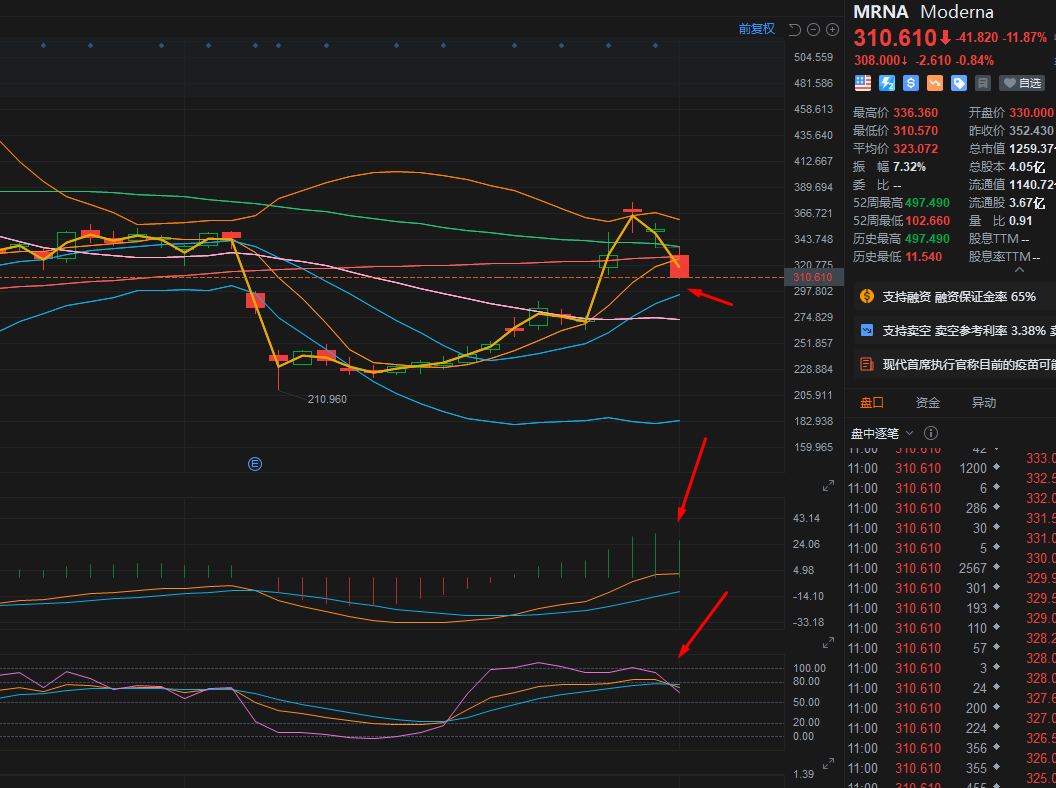
Task: Click the 182.938 price axis label
Action: tap(813, 421)
